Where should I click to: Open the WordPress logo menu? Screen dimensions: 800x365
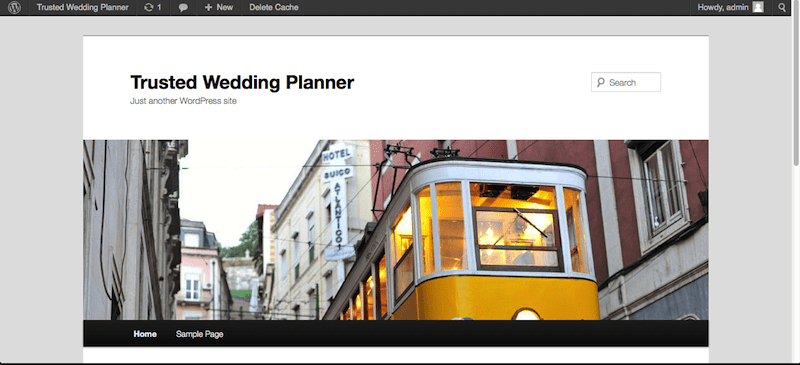14,7
